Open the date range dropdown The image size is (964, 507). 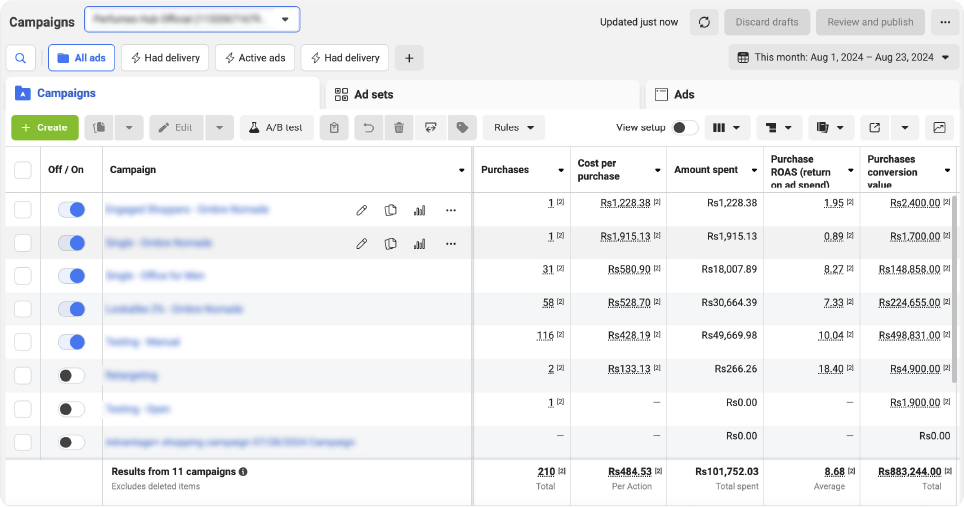click(844, 58)
